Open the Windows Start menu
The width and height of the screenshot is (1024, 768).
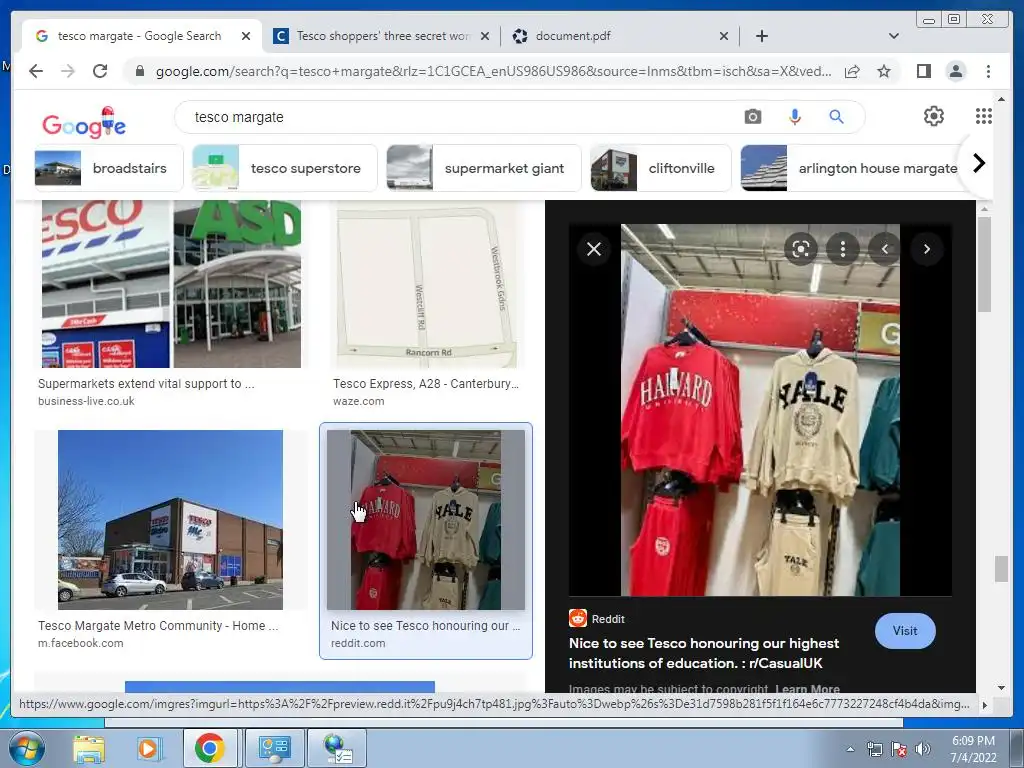pyautogui.click(x=25, y=748)
